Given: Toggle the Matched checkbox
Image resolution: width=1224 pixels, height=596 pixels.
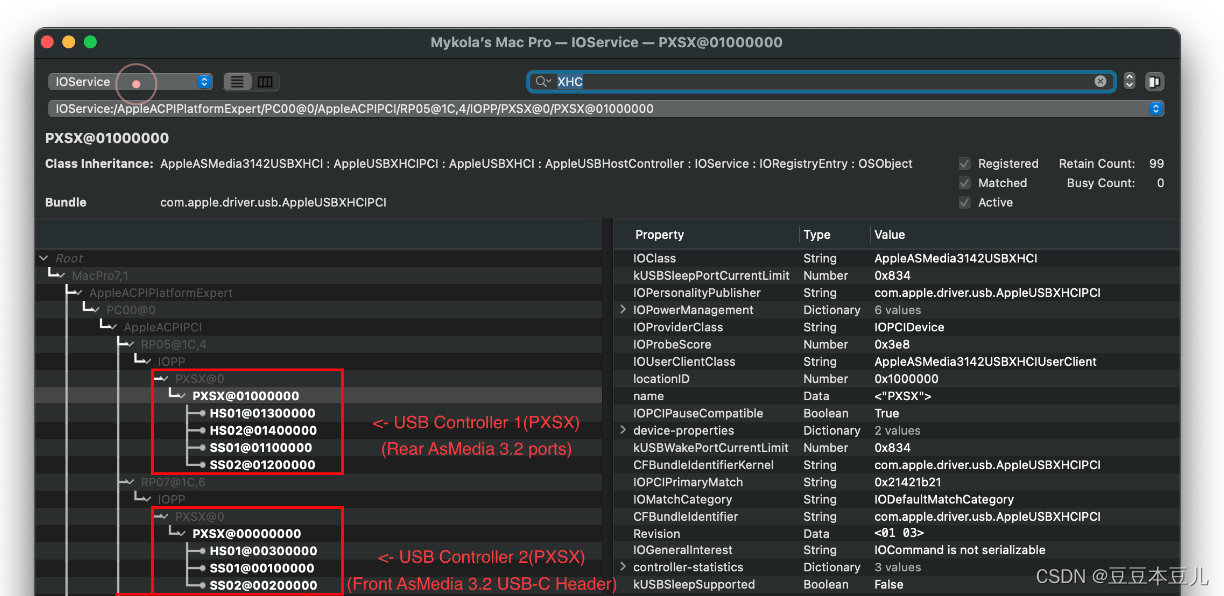Looking at the screenshot, I should (x=965, y=183).
